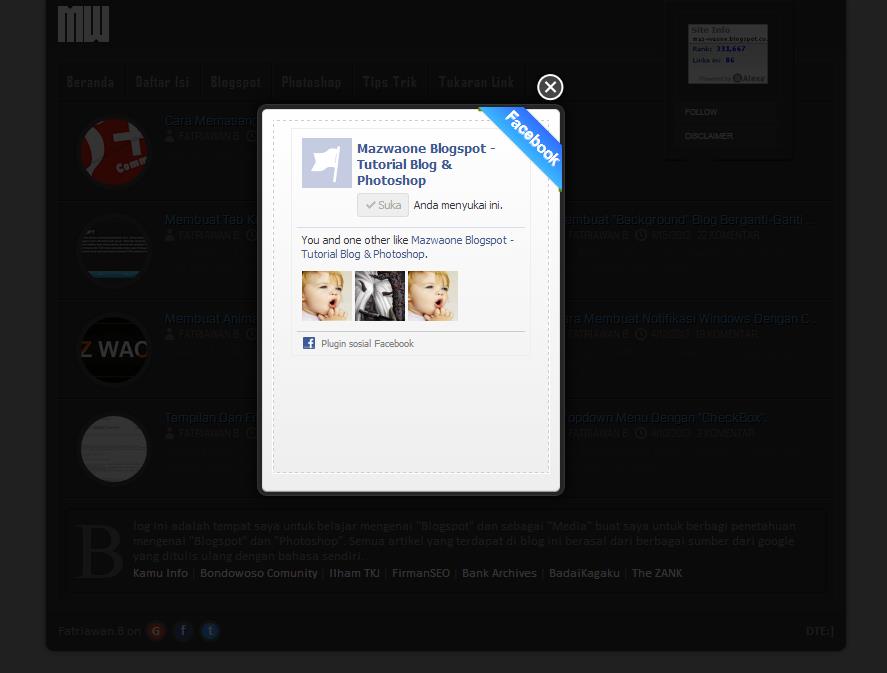Click the Facebook logo icon beside Plugin sosial
Screen dimensions: 887x673
click(309, 343)
